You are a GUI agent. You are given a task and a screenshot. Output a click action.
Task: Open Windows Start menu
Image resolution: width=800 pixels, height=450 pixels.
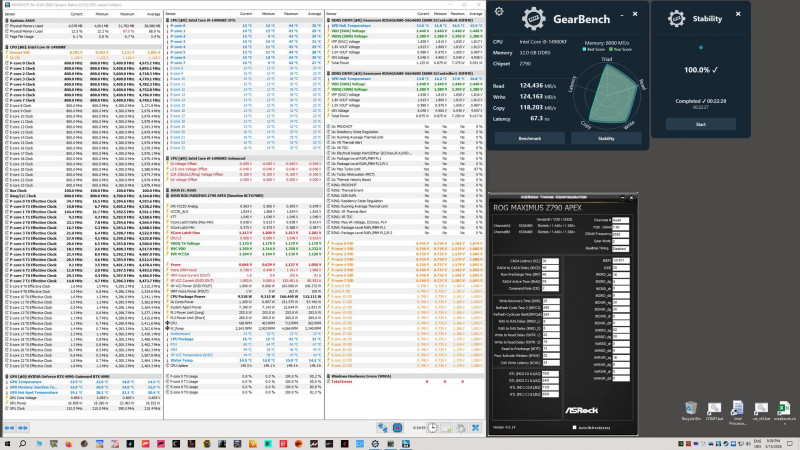(x=7, y=444)
